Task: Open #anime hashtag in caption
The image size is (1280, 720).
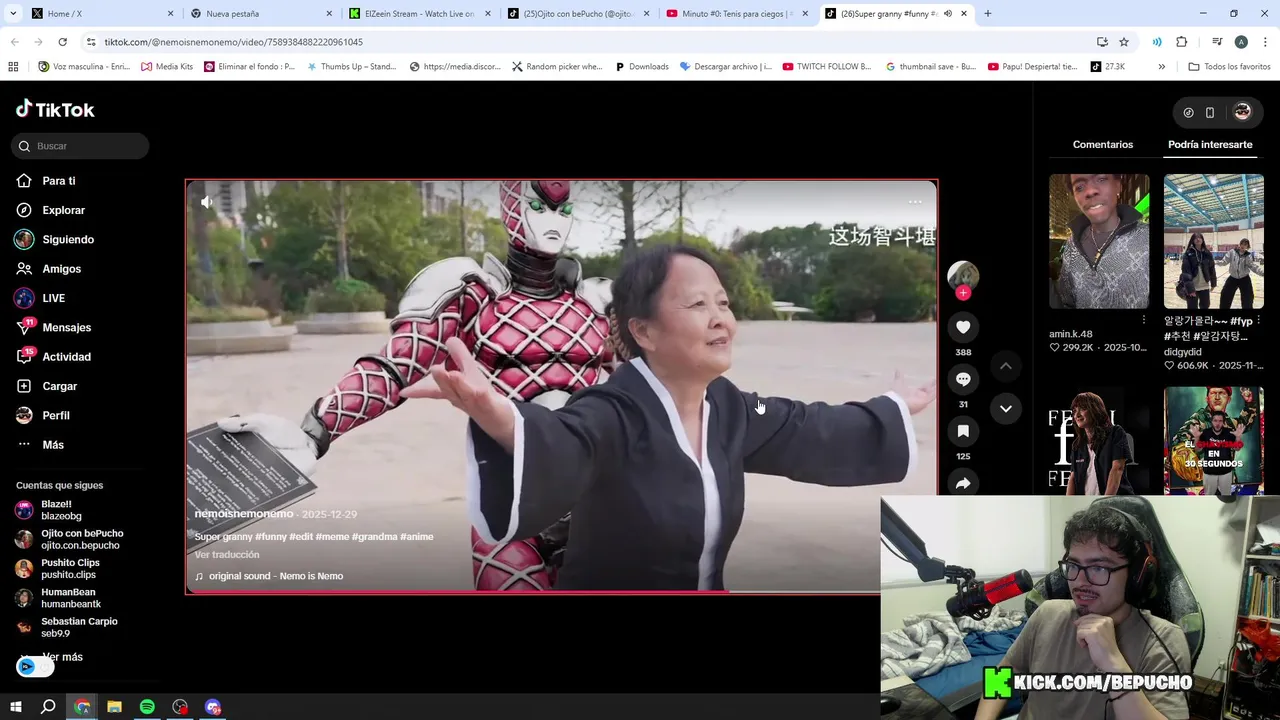Action: [417, 537]
